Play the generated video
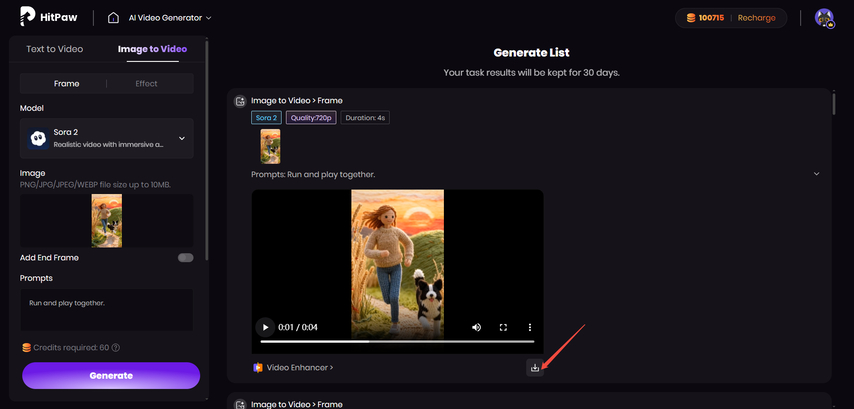Viewport: 854px width, 409px height. coord(265,327)
